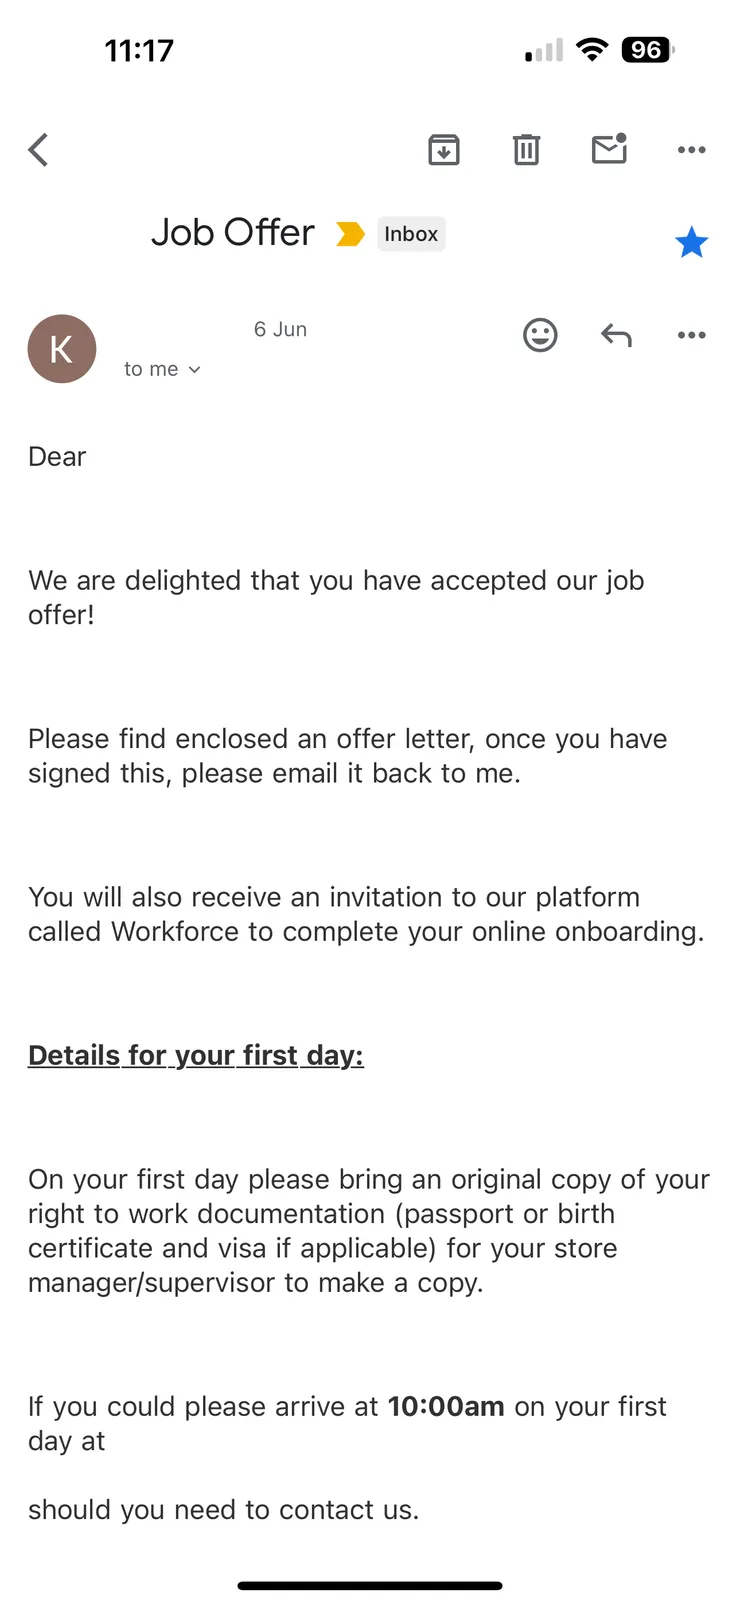Mark email as unread envelope icon

[x=609, y=149]
